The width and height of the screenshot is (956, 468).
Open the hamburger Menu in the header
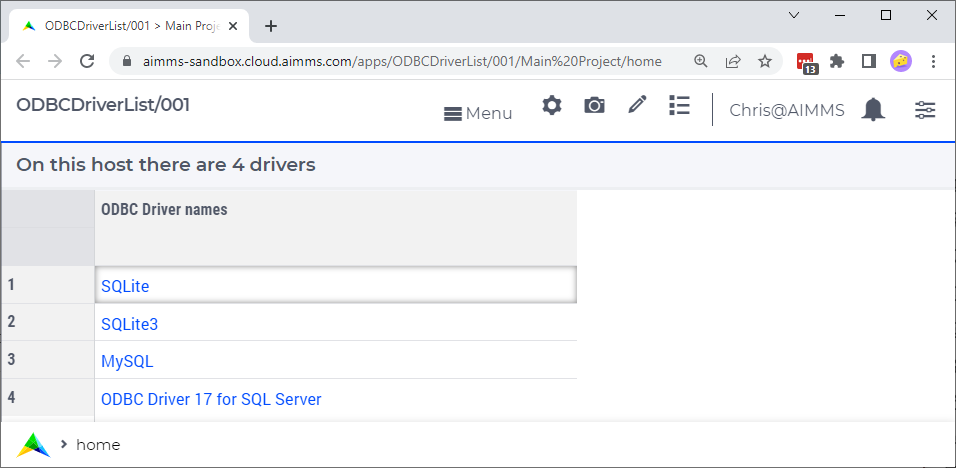coord(478,114)
